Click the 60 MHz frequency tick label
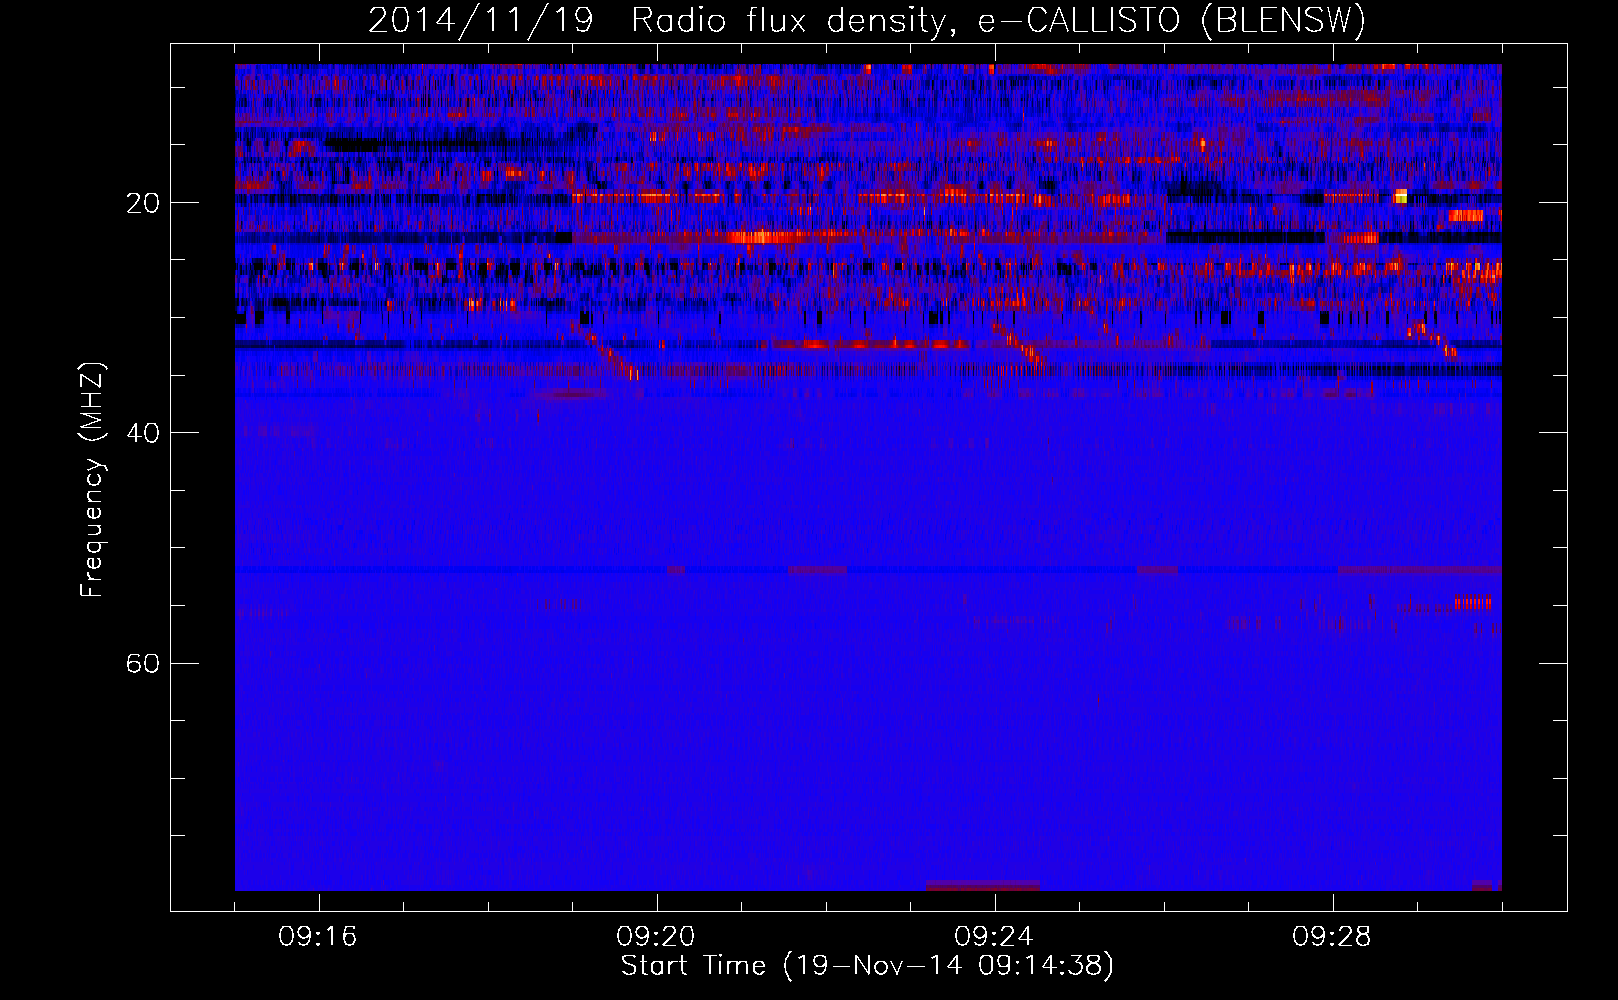 (143, 663)
